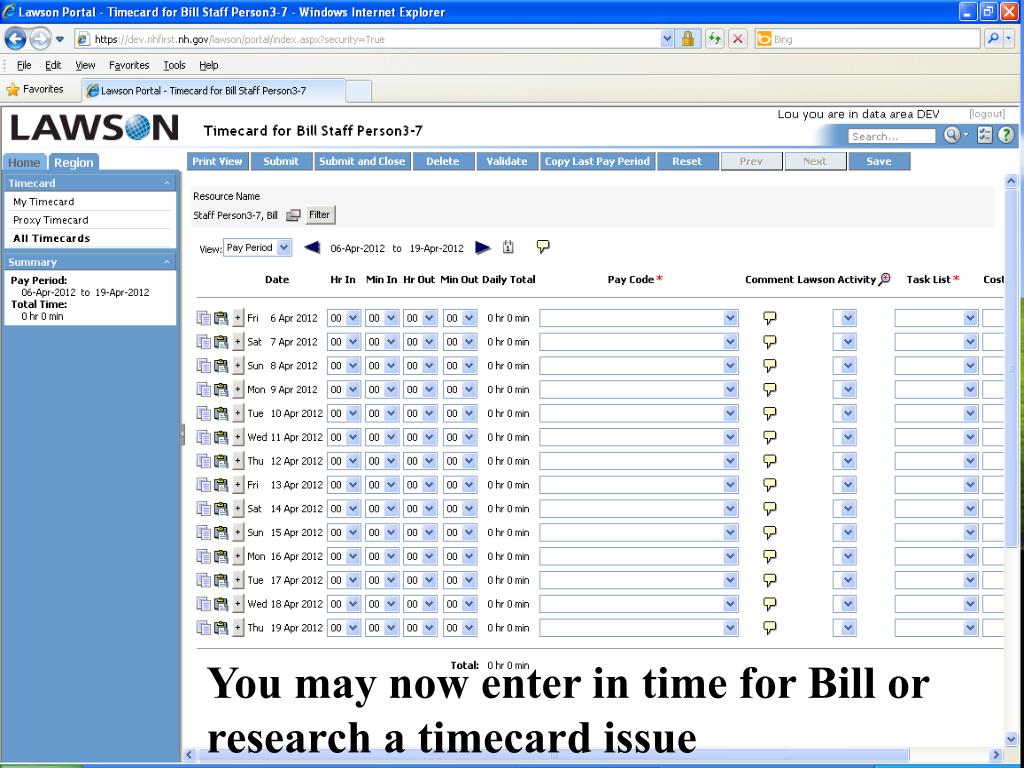The width and height of the screenshot is (1024, 768).
Task: Open the portal preferences icon beside help
Action: click(985, 135)
